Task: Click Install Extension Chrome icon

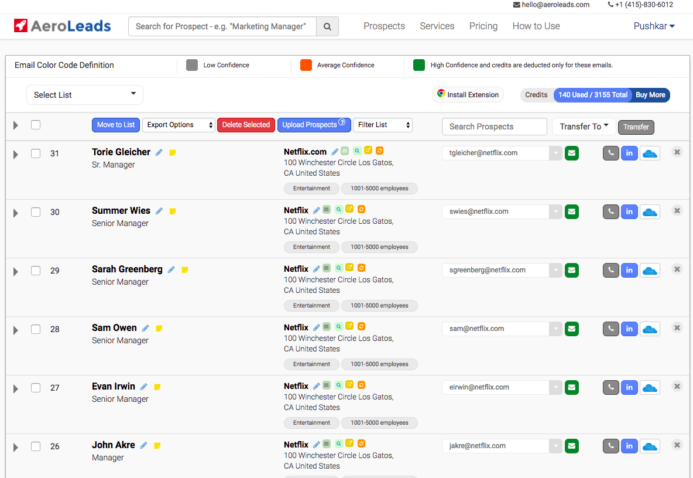Action: (x=440, y=94)
